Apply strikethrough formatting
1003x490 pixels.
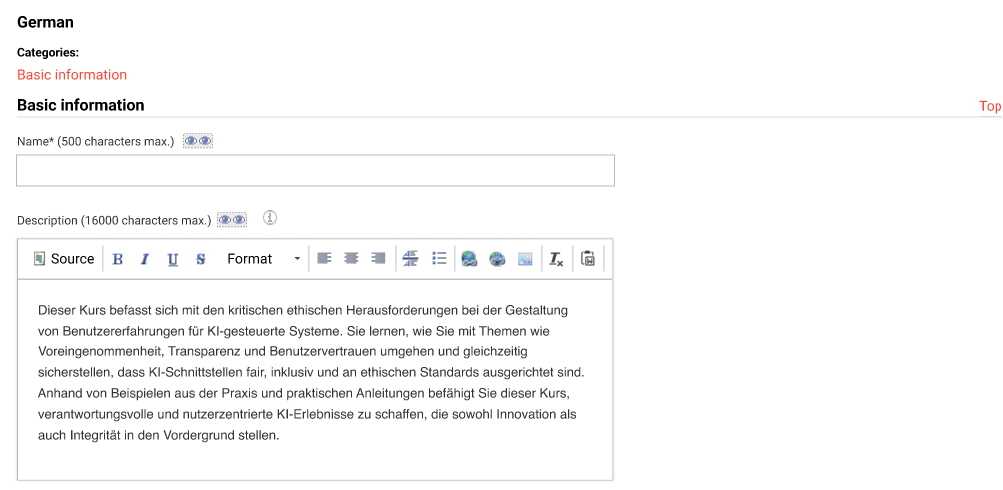(201, 259)
